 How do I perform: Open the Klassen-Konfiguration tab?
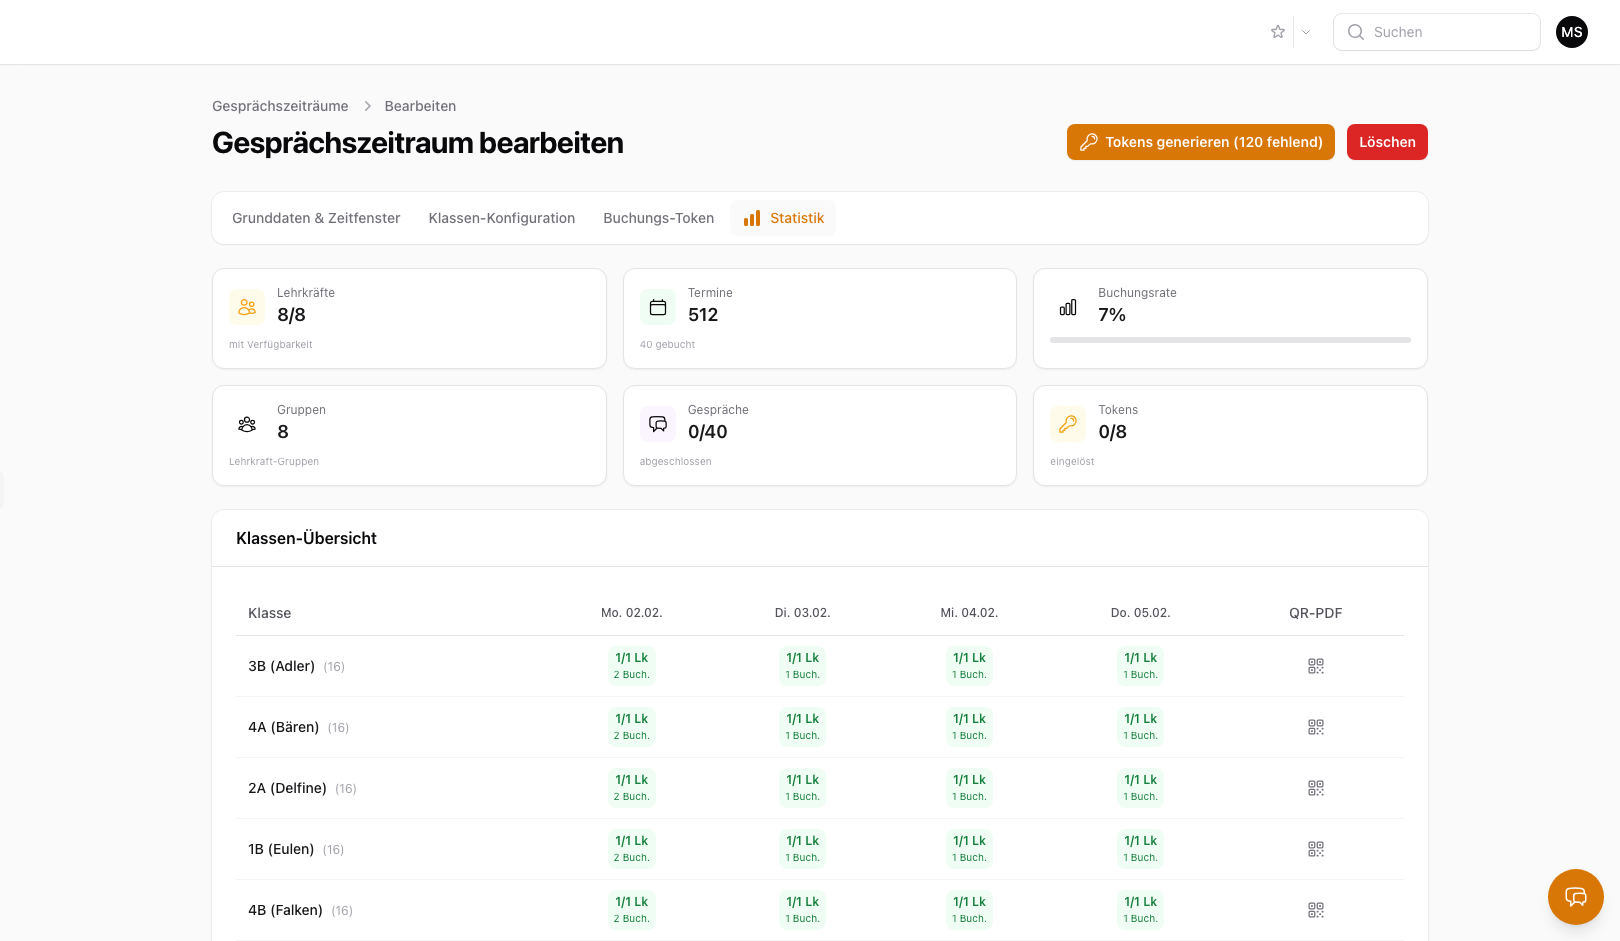[501, 218]
